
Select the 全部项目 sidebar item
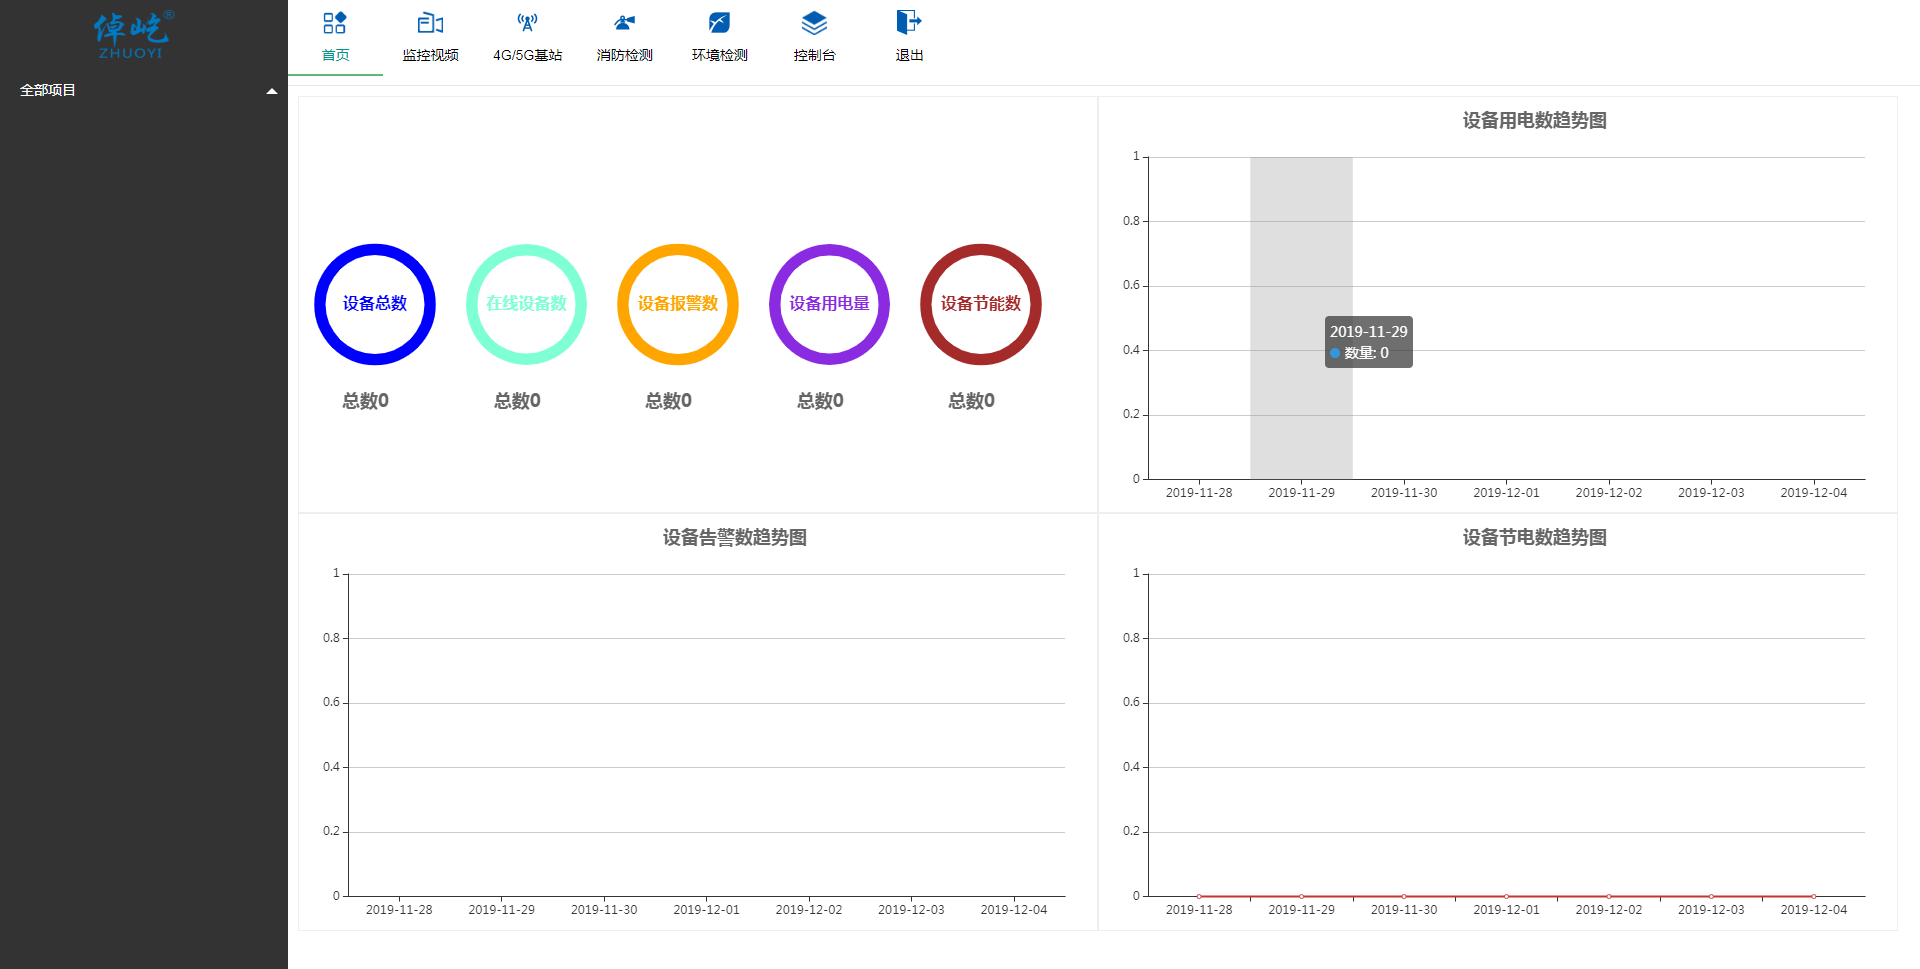[x=48, y=90]
